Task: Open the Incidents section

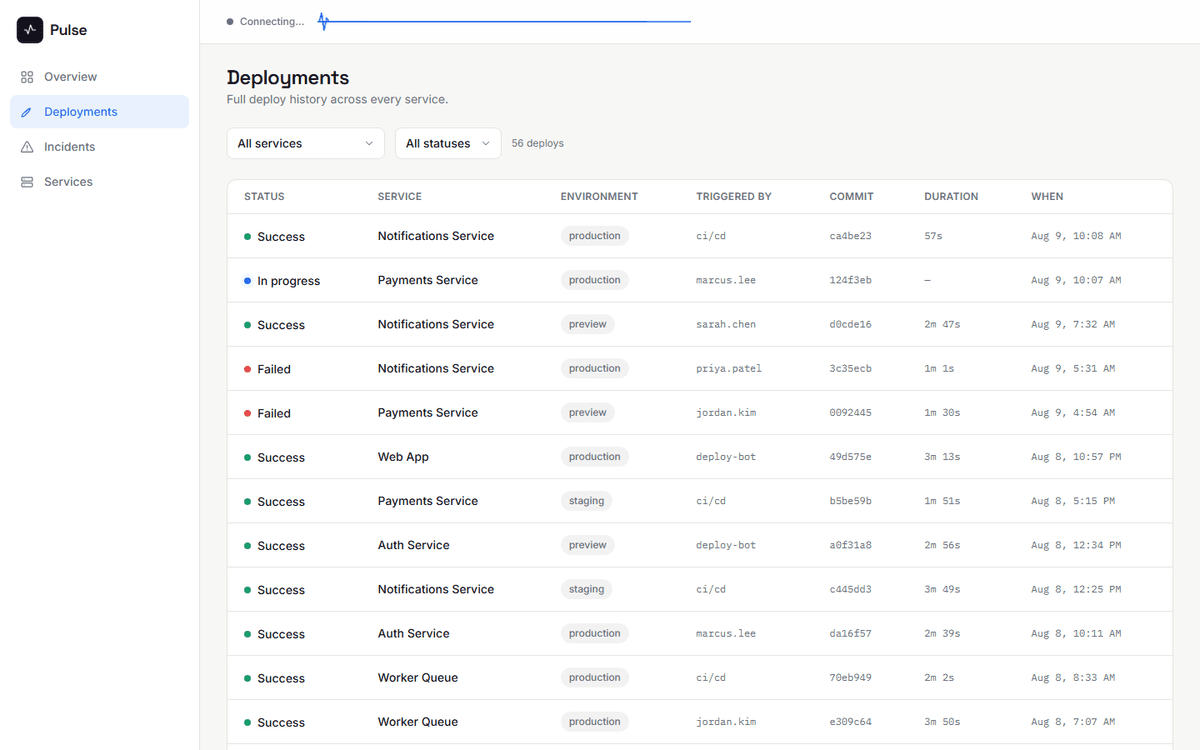Action: tap(99, 147)
